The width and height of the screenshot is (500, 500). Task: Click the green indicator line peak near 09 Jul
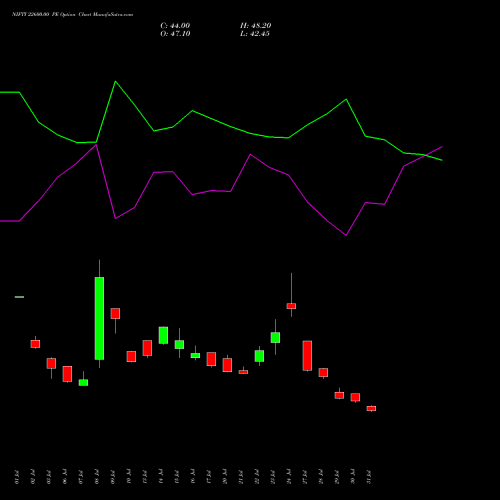click(x=115, y=81)
